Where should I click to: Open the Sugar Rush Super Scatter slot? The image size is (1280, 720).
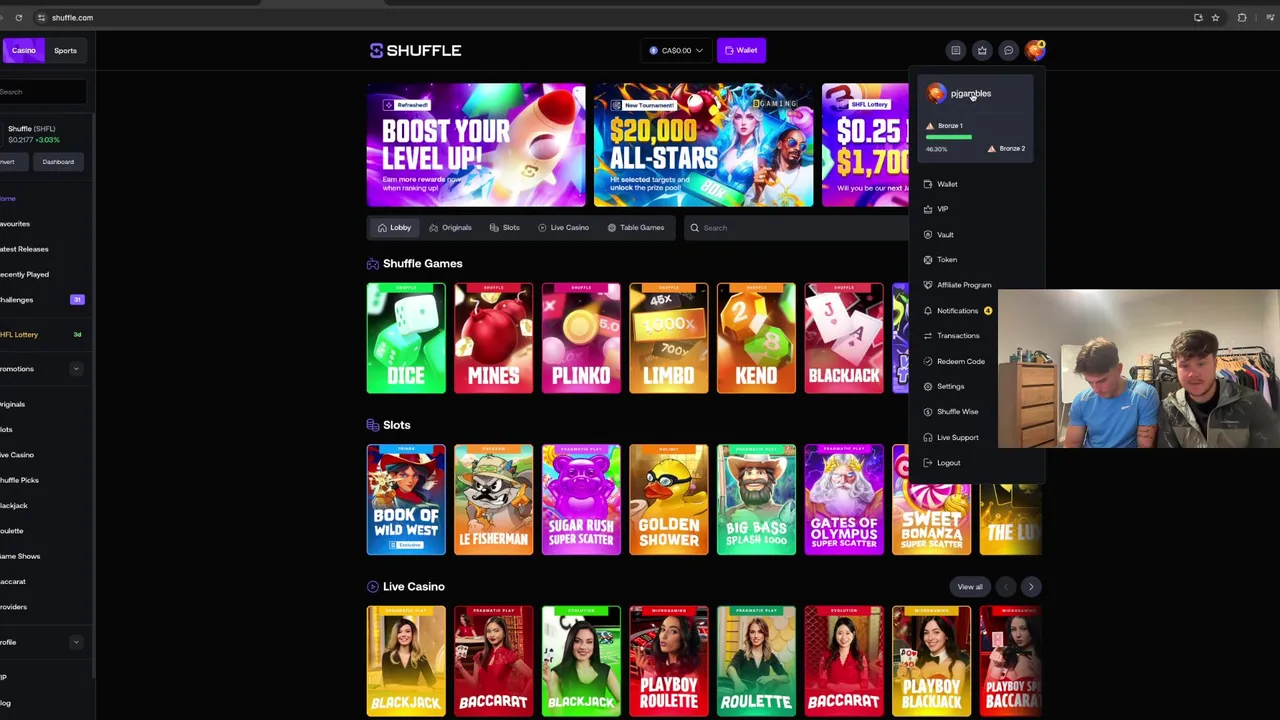click(x=581, y=500)
